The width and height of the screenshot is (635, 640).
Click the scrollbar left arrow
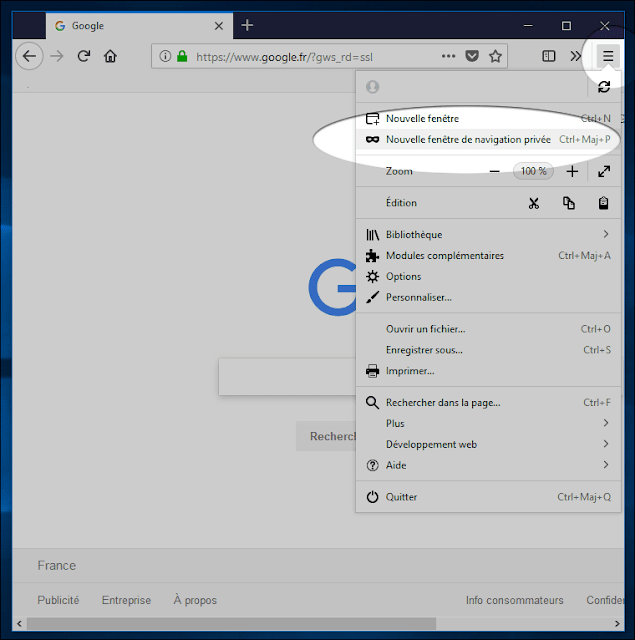(x=19, y=624)
